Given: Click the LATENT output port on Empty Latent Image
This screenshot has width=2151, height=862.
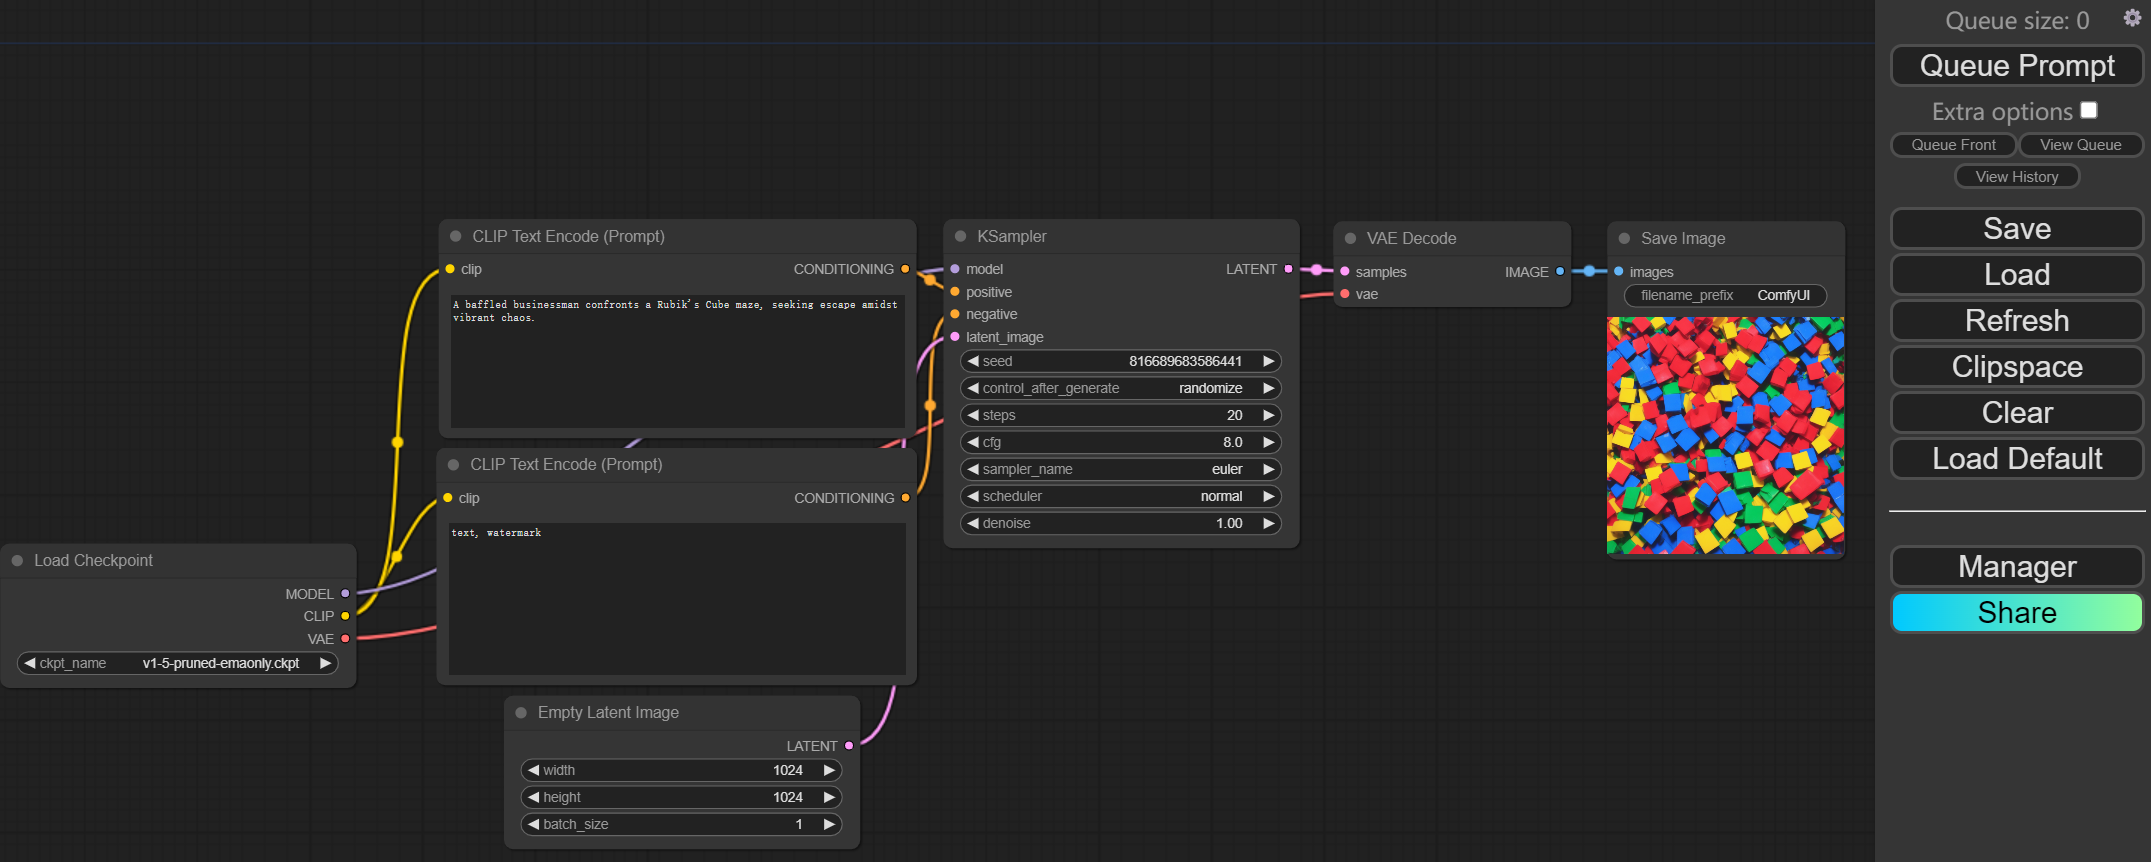Looking at the screenshot, I should click(849, 745).
